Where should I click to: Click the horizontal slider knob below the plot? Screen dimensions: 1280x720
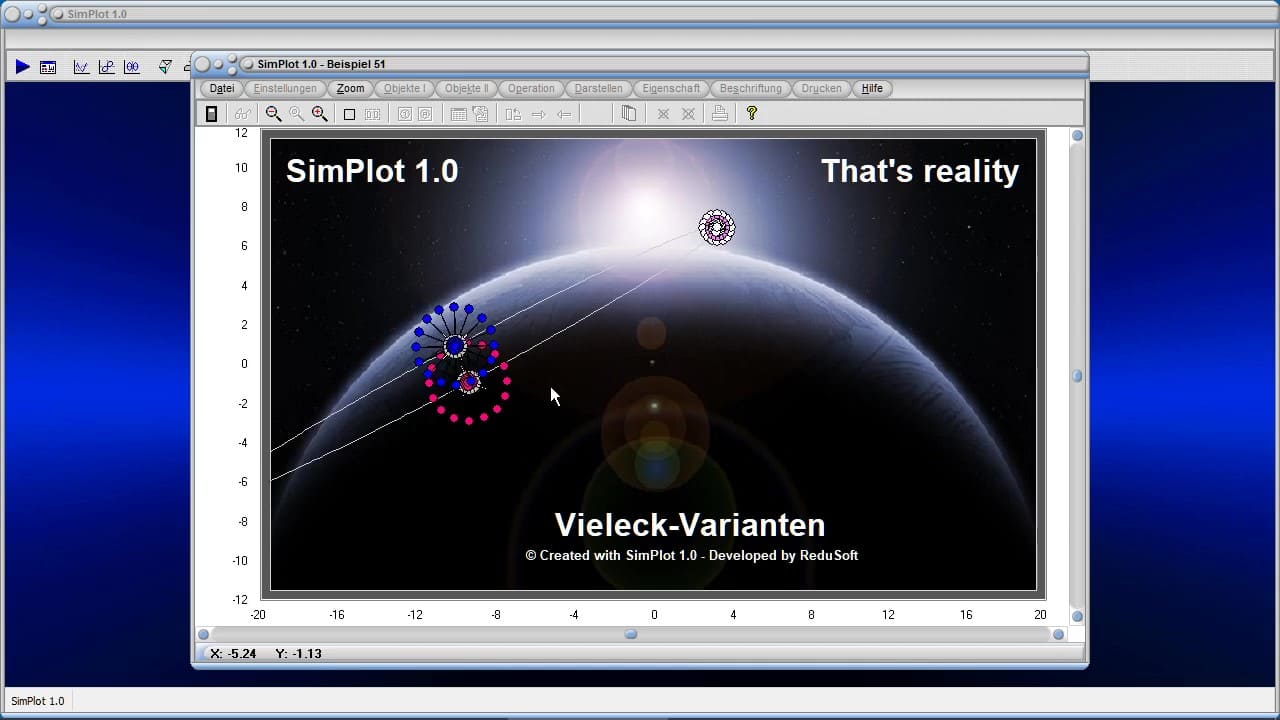pos(631,634)
